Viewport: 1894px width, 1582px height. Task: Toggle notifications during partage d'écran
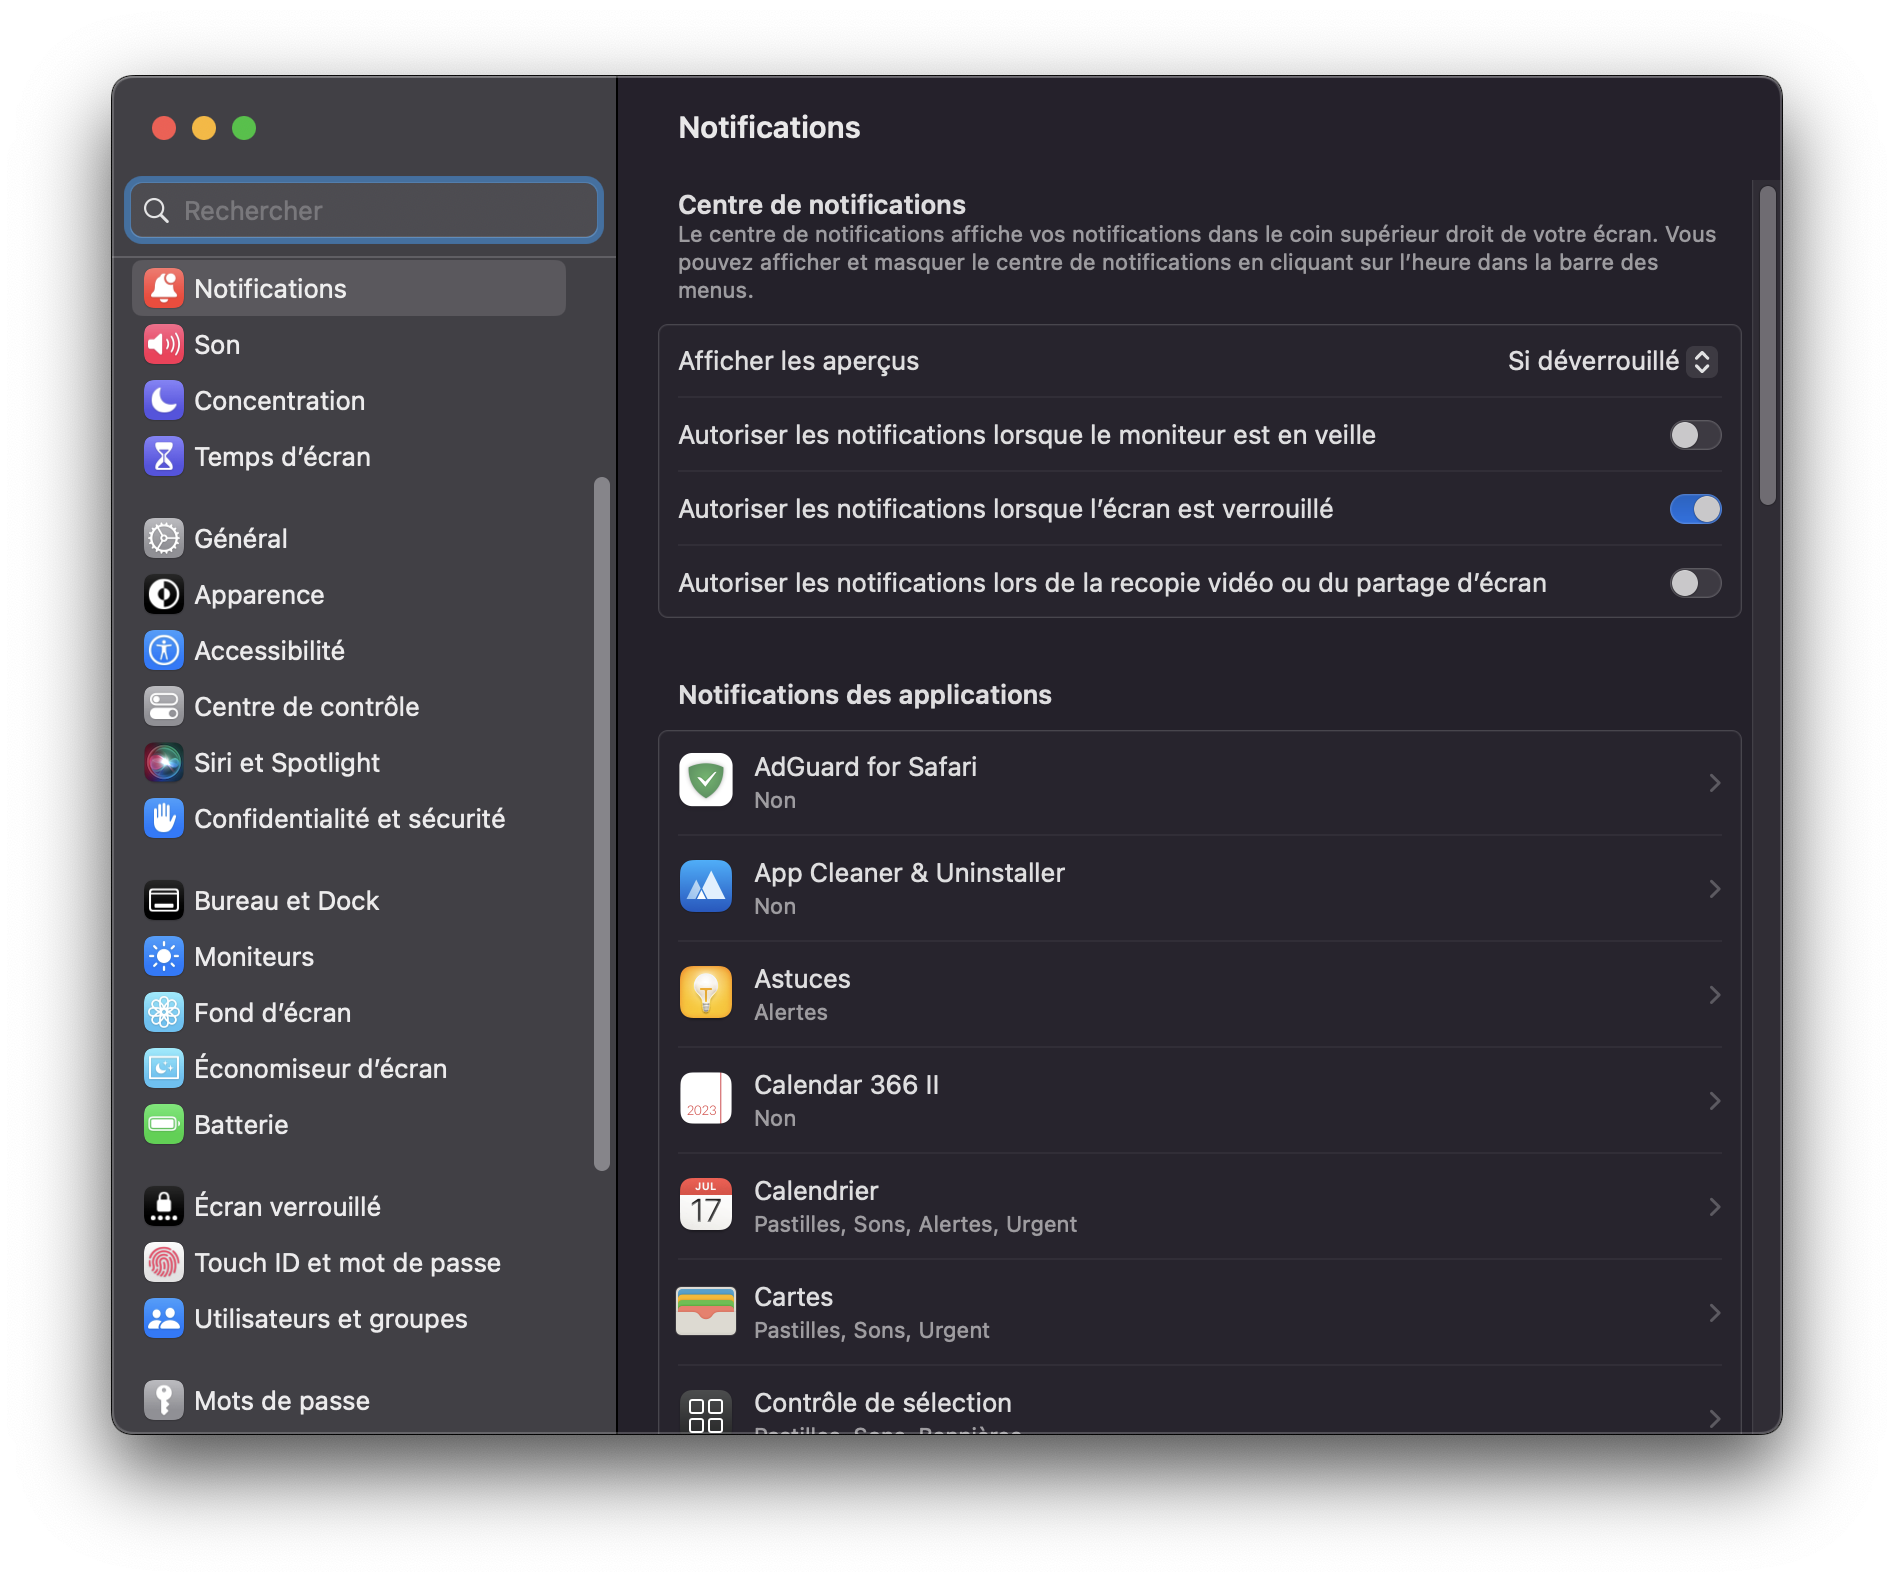1695,583
